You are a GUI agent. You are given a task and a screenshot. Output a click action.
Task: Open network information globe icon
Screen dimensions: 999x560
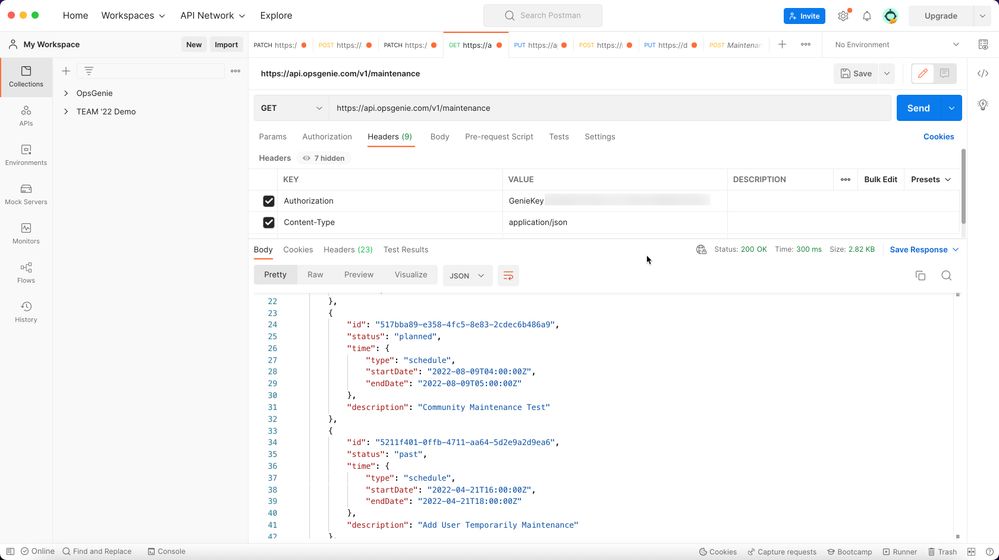pos(701,250)
